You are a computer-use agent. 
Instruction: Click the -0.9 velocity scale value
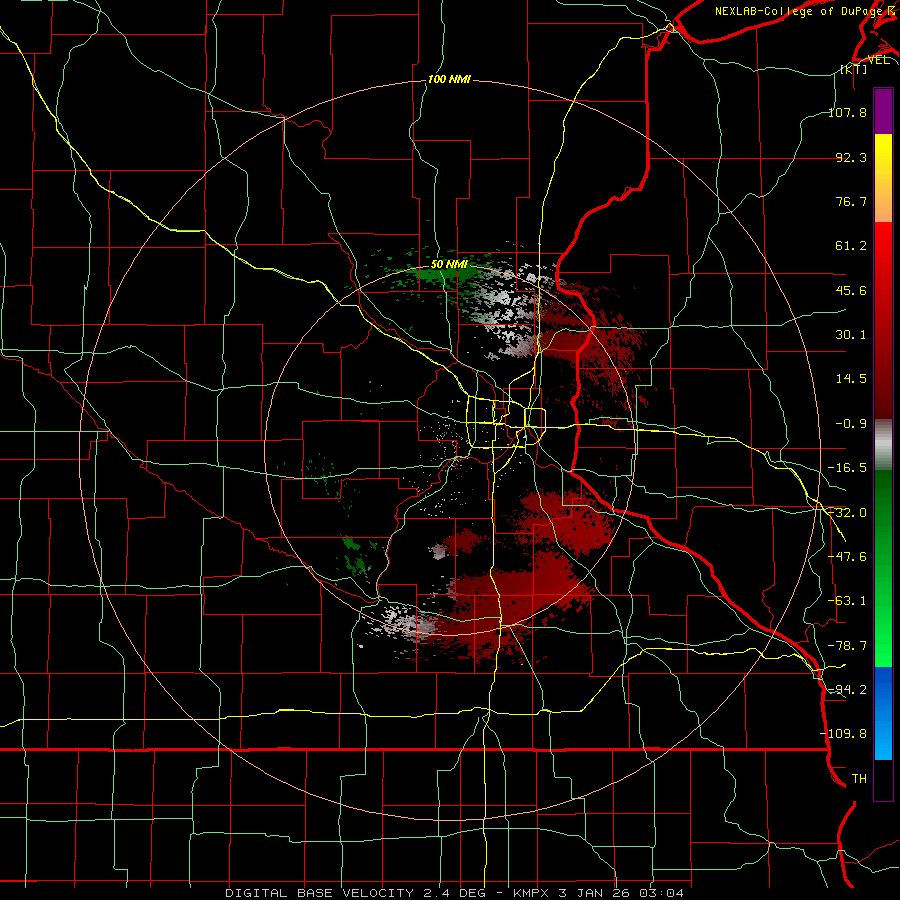[x=851, y=424]
